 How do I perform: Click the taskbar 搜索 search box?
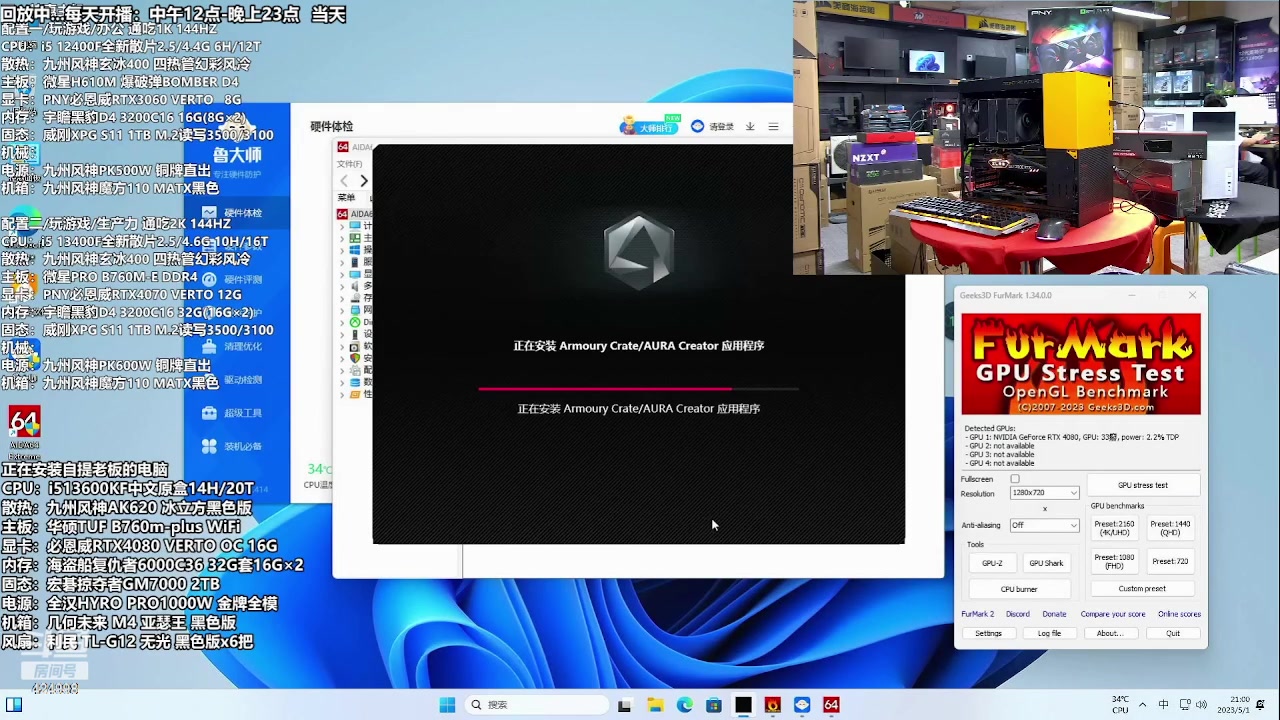537,705
